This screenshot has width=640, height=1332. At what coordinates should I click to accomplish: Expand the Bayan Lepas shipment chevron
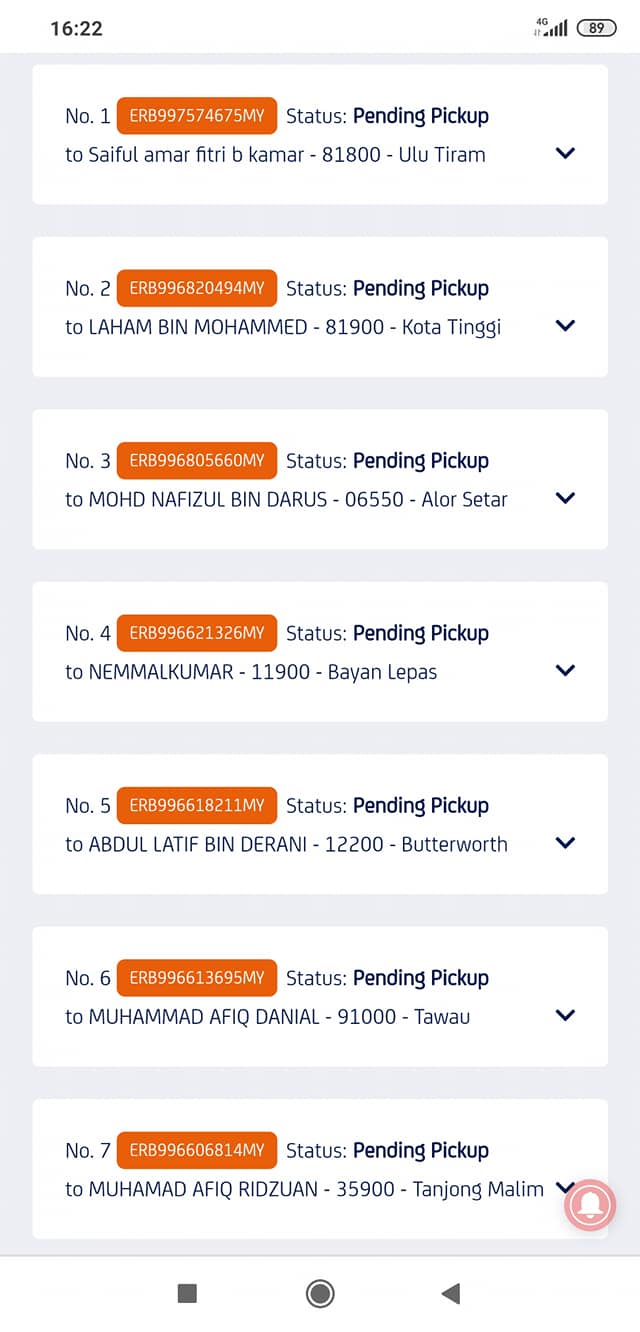(565, 670)
